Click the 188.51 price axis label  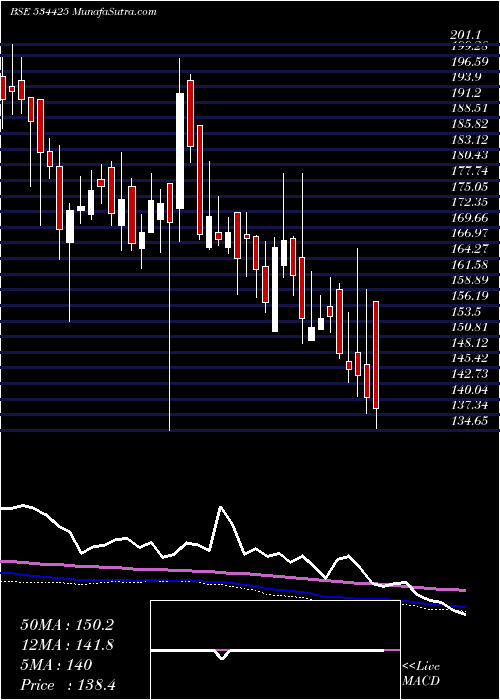click(x=472, y=108)
